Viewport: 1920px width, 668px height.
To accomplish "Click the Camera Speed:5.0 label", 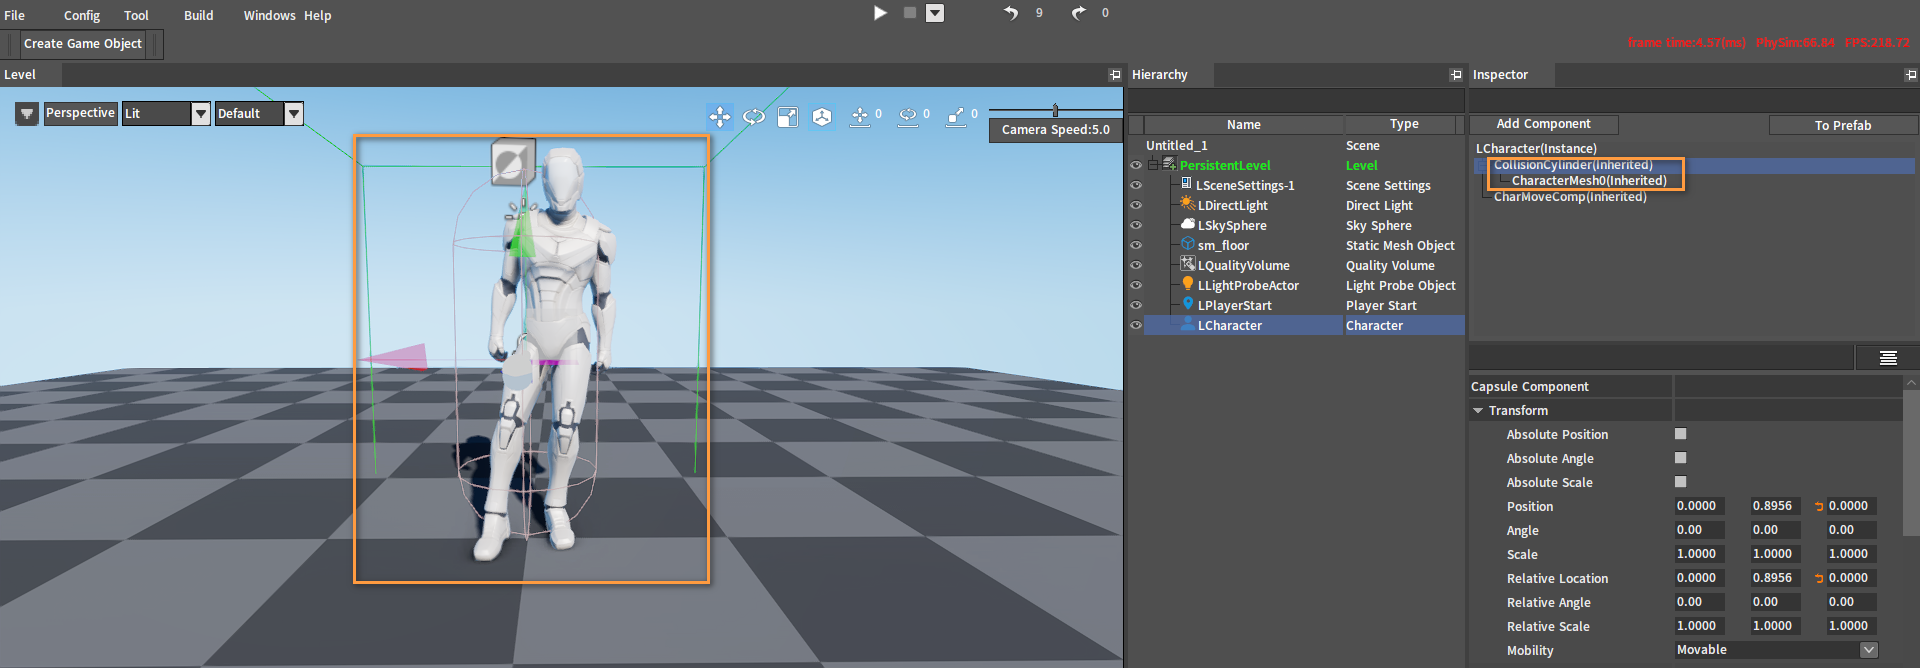I will [1056, 130].
